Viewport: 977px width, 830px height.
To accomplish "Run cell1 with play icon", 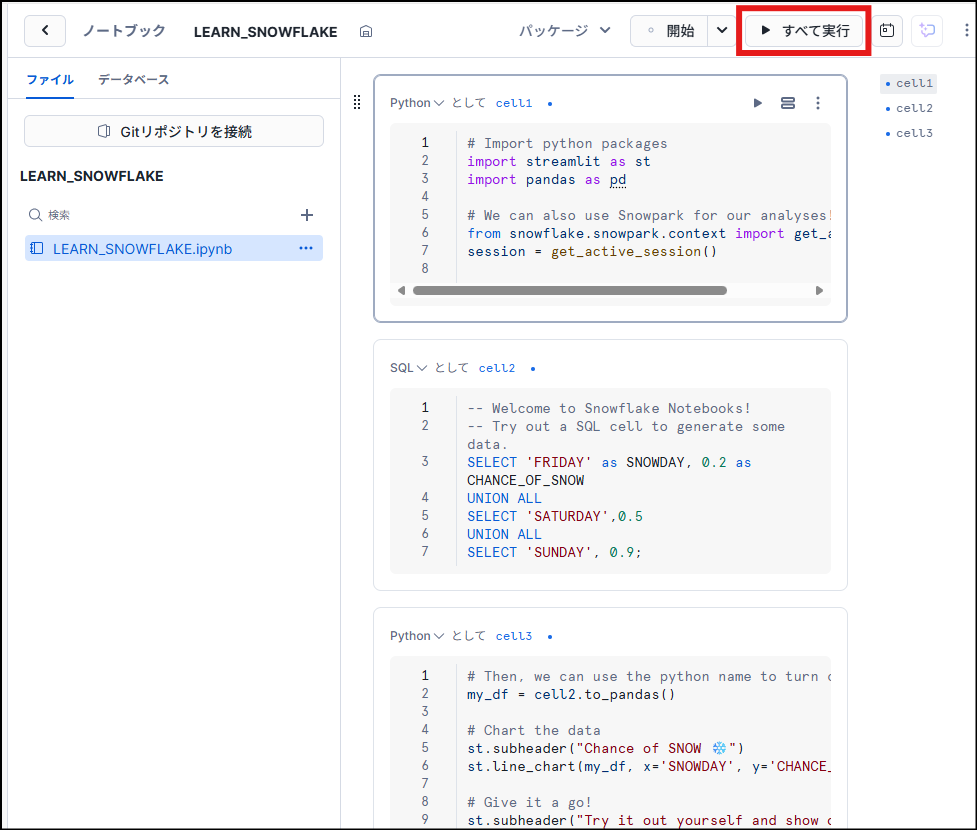I will (x=757, y=103).
